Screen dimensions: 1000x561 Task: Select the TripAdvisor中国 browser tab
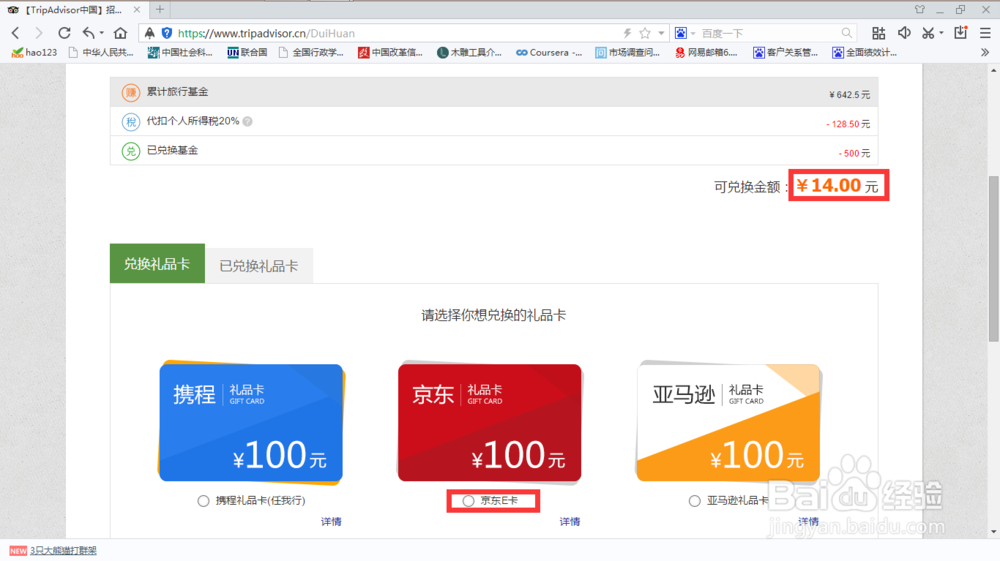point(73,10)
